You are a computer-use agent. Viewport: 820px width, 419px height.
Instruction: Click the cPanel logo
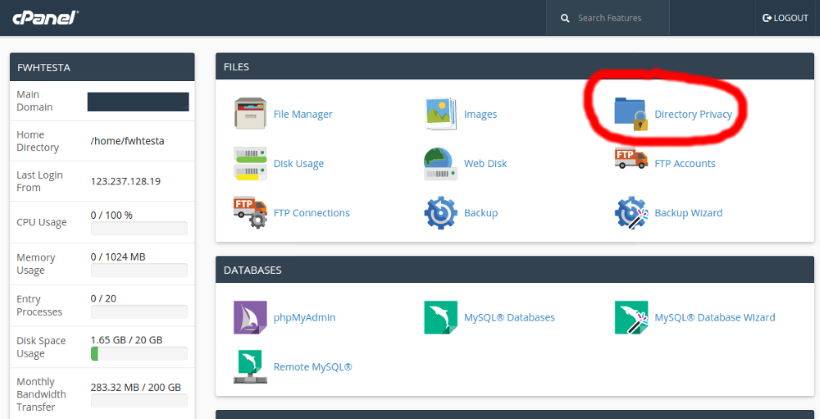point(45,18)
